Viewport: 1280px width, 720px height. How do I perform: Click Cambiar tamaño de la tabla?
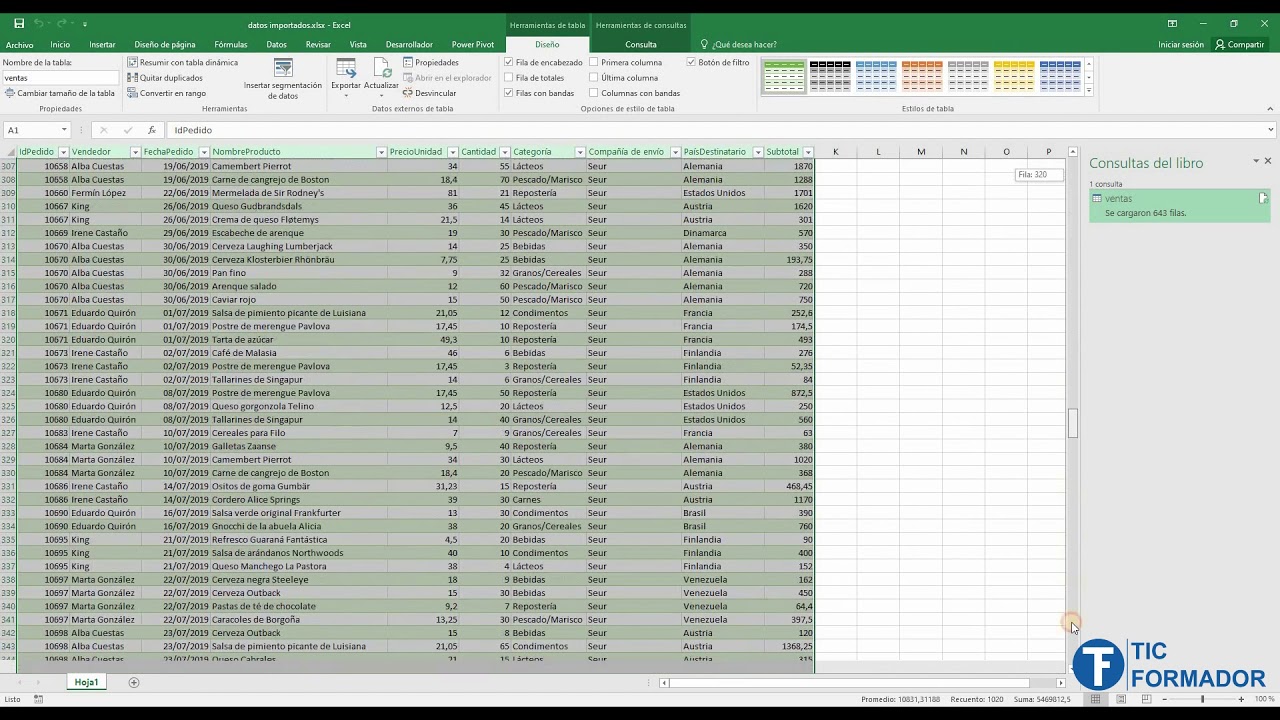(59, 93)
